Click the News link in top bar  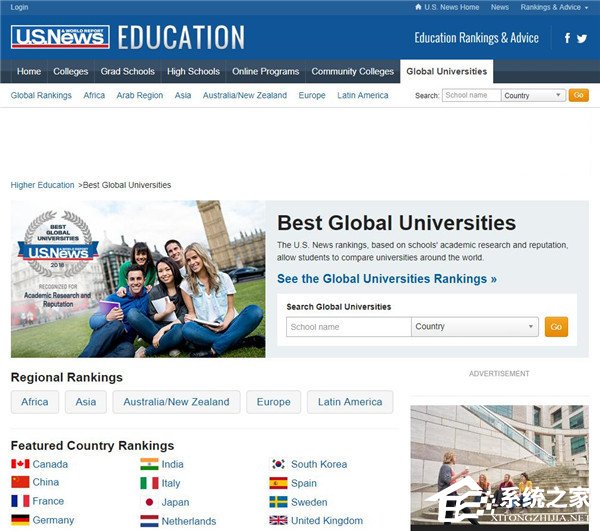[x=500, y=7]
